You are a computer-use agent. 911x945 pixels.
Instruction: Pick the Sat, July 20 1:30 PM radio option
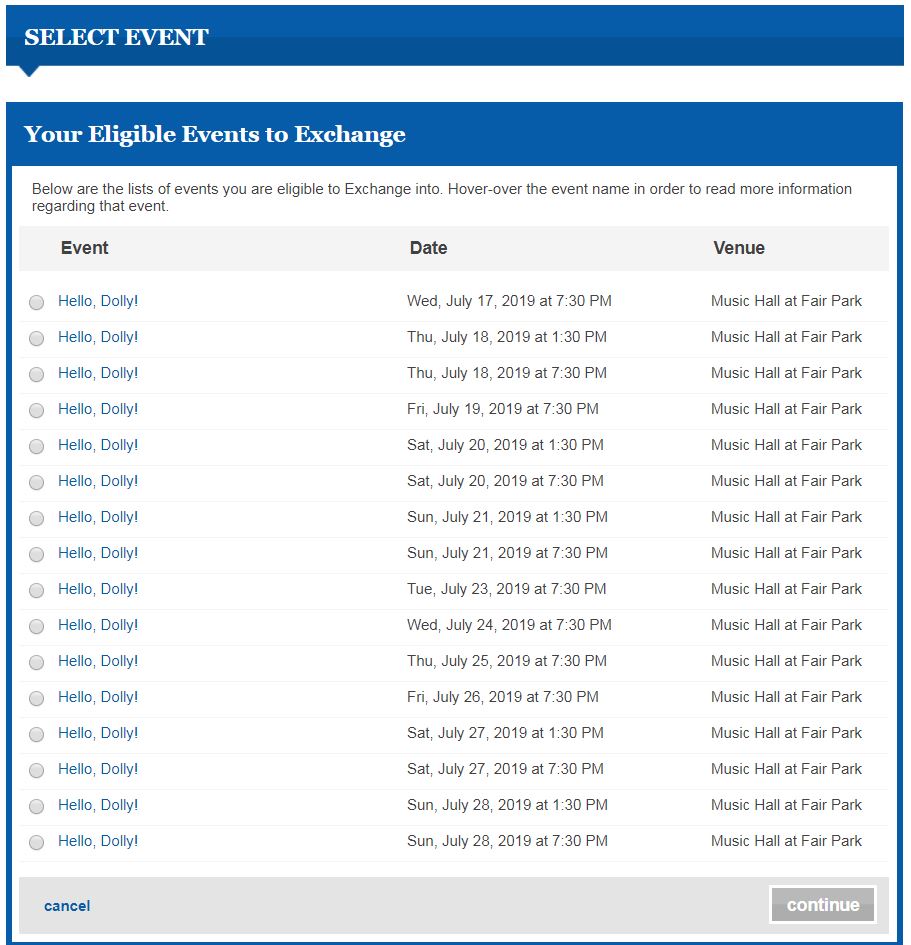coord(37,446)
